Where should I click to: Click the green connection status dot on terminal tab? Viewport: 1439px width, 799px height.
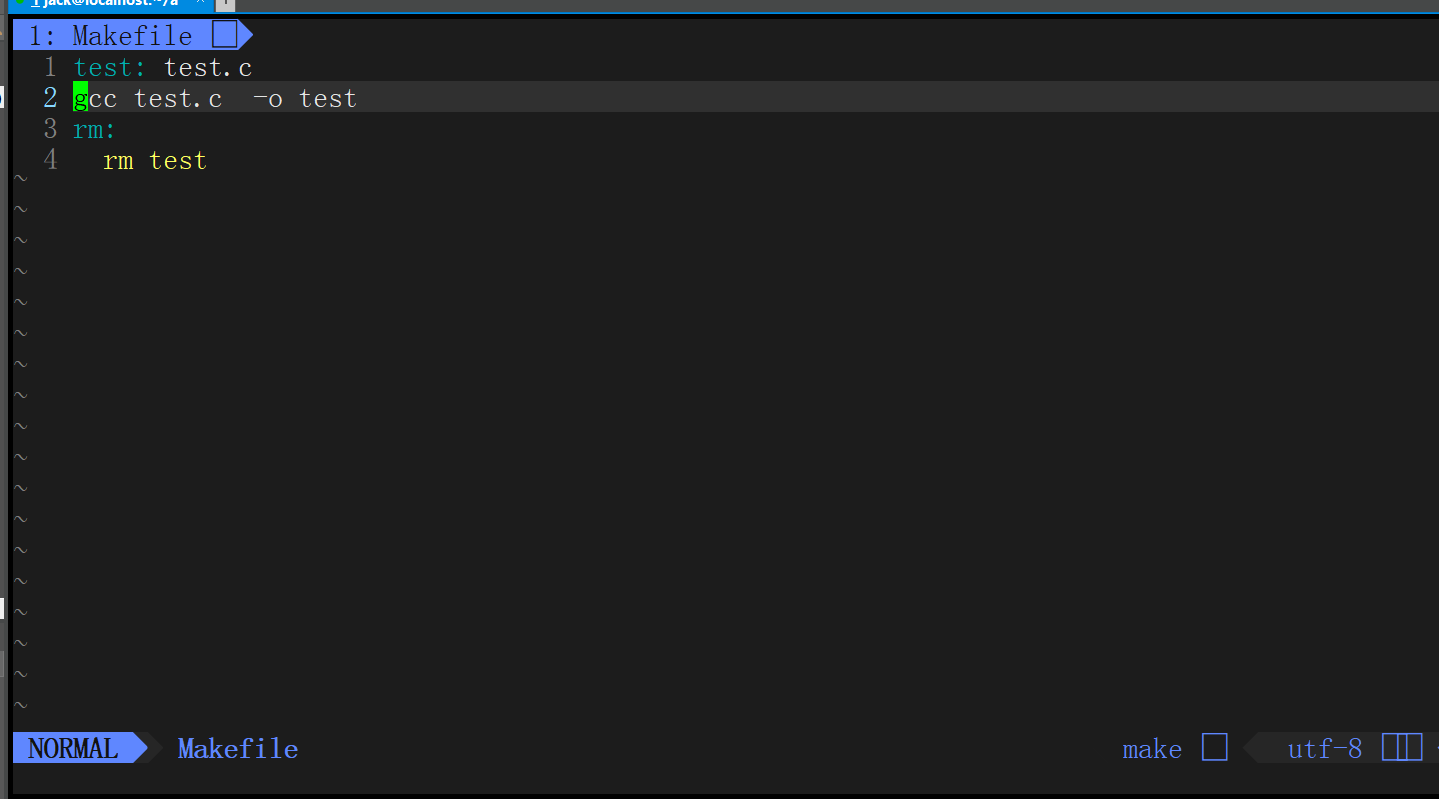(x=20, y=4)
